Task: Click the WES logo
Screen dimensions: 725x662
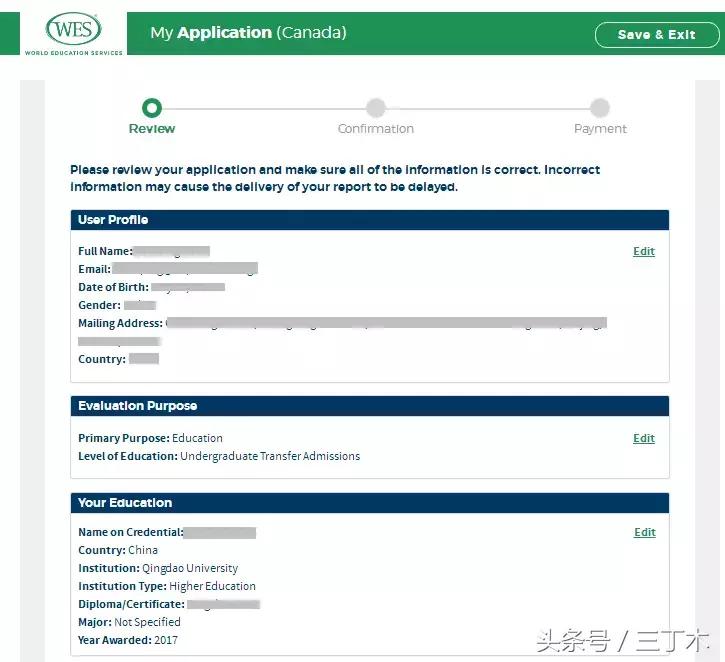Action: point(74,33)
